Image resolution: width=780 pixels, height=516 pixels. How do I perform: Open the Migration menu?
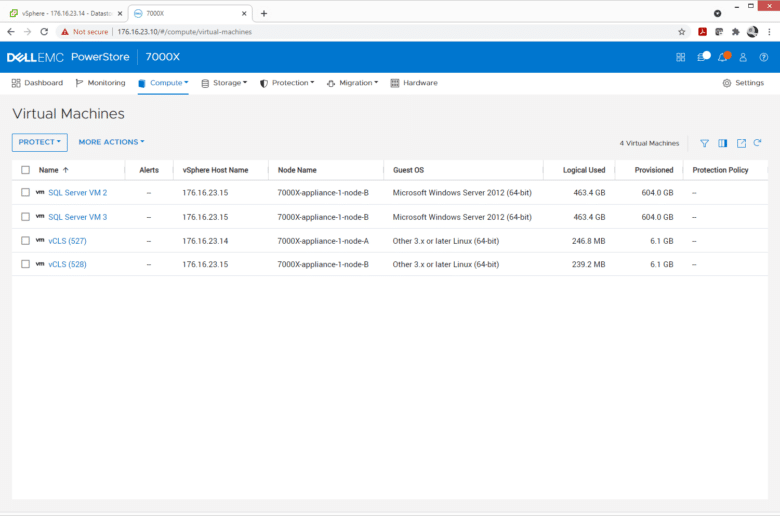pyautogui.click(x=353, y=83)
